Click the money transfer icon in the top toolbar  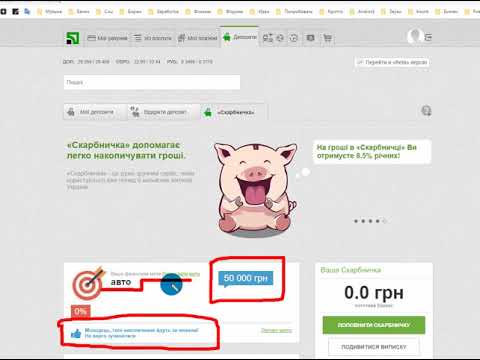[268, 38]
